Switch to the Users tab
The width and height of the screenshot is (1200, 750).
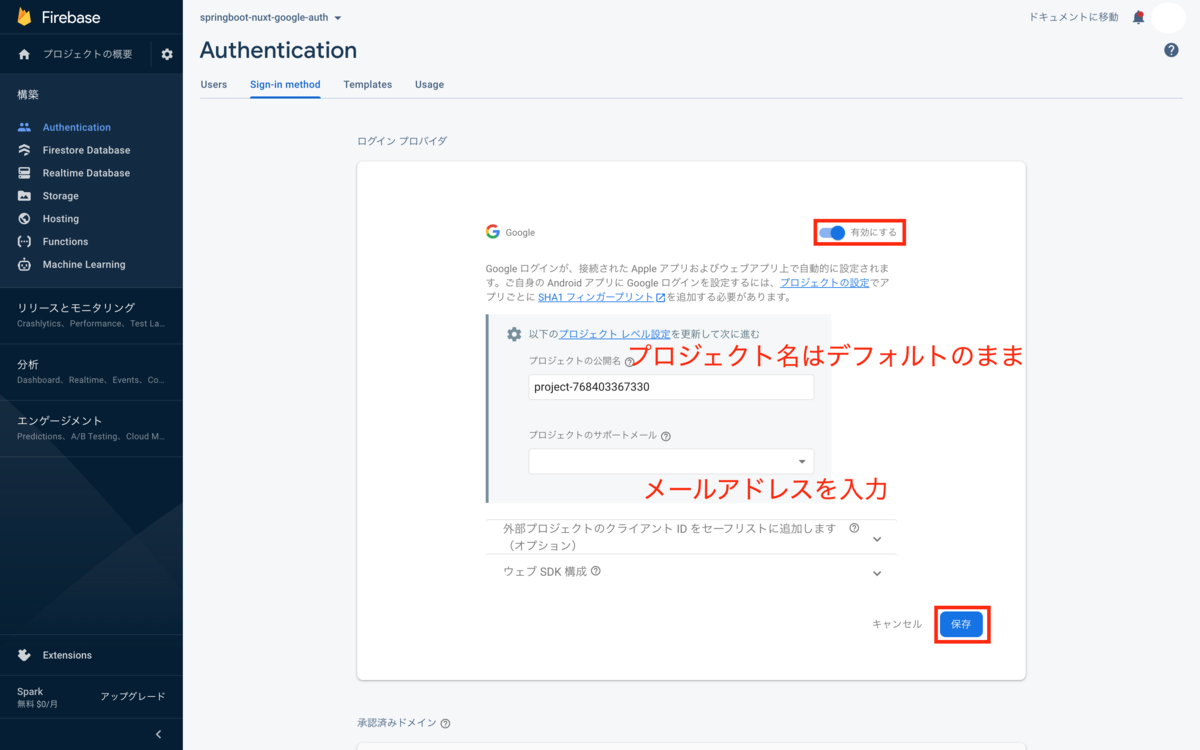(214, 85)
